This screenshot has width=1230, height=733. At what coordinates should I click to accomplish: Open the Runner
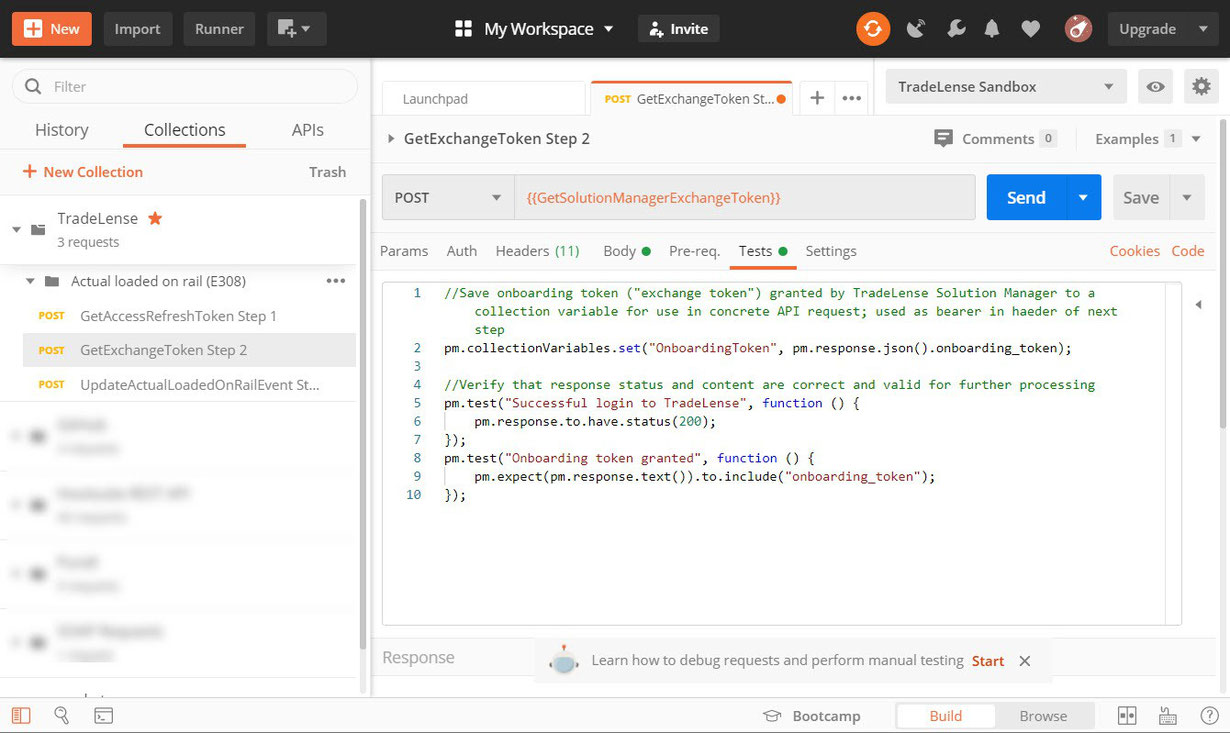pyautogui.click(x=220, y=29)
